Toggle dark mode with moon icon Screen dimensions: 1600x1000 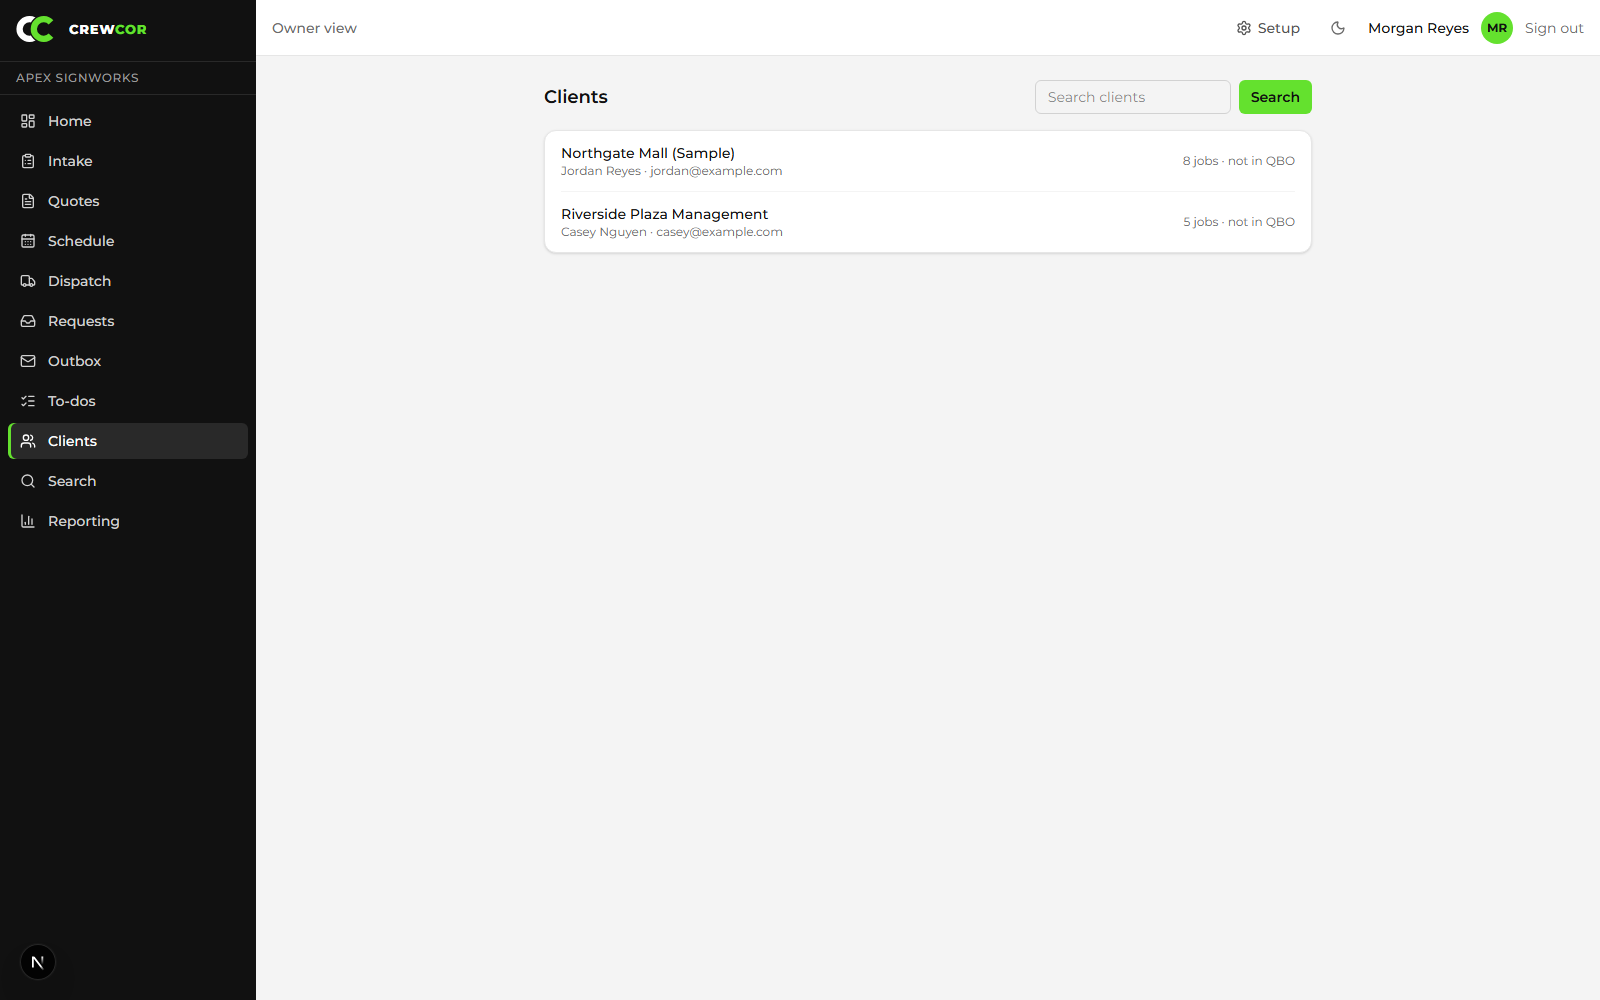1338,28
